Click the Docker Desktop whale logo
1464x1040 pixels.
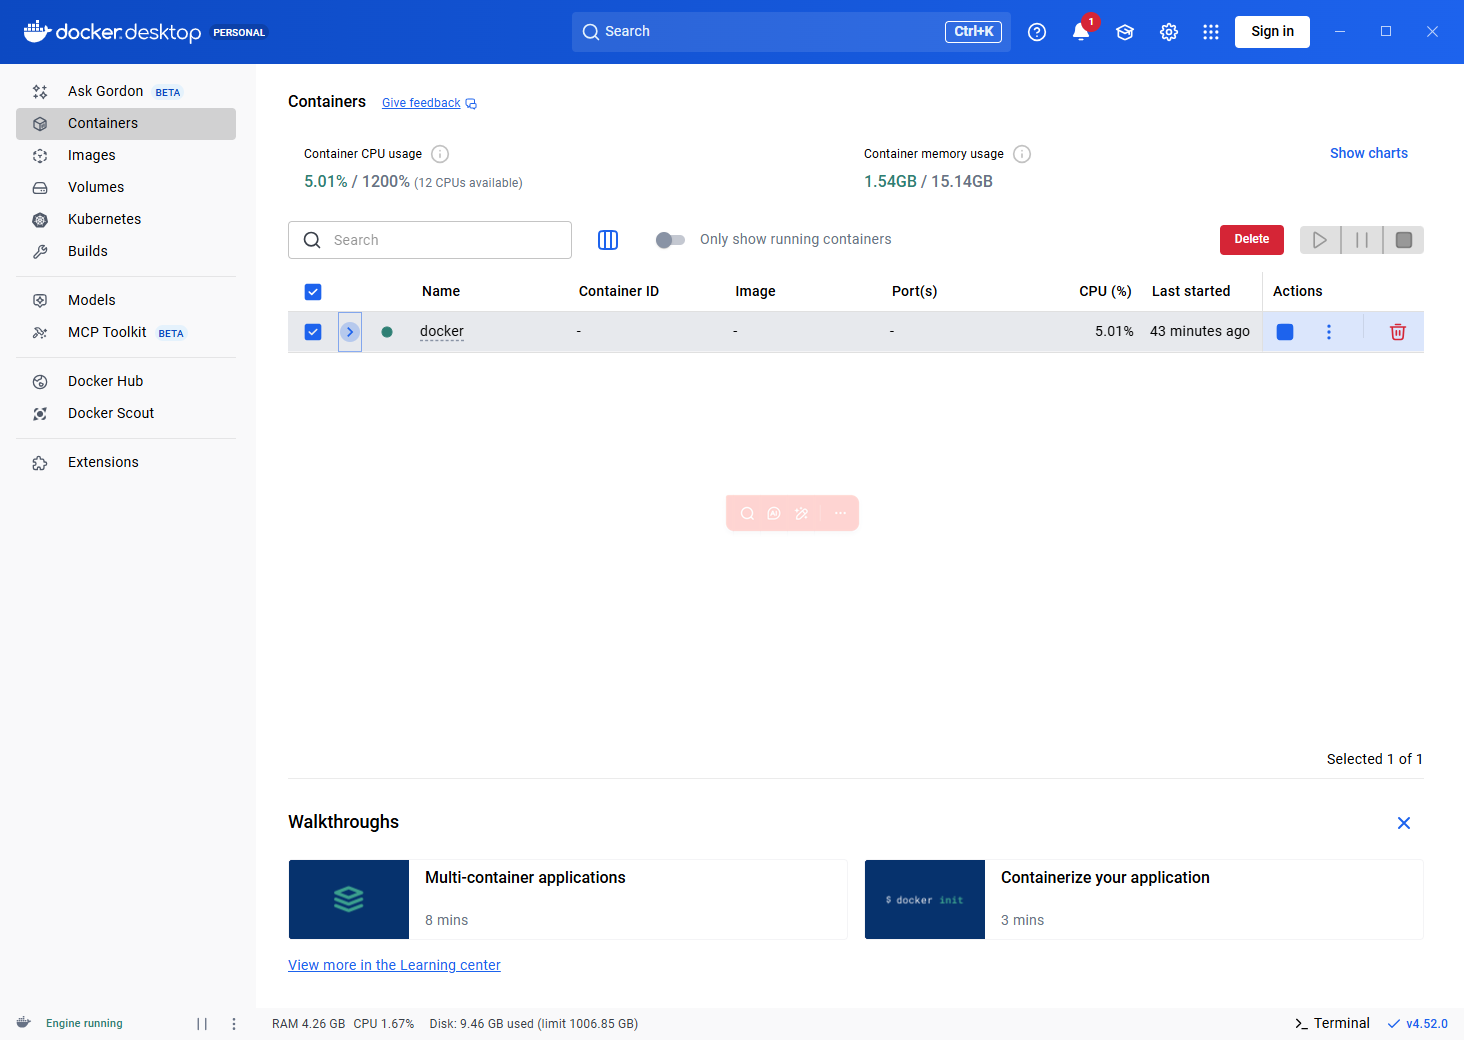(37, 31)
